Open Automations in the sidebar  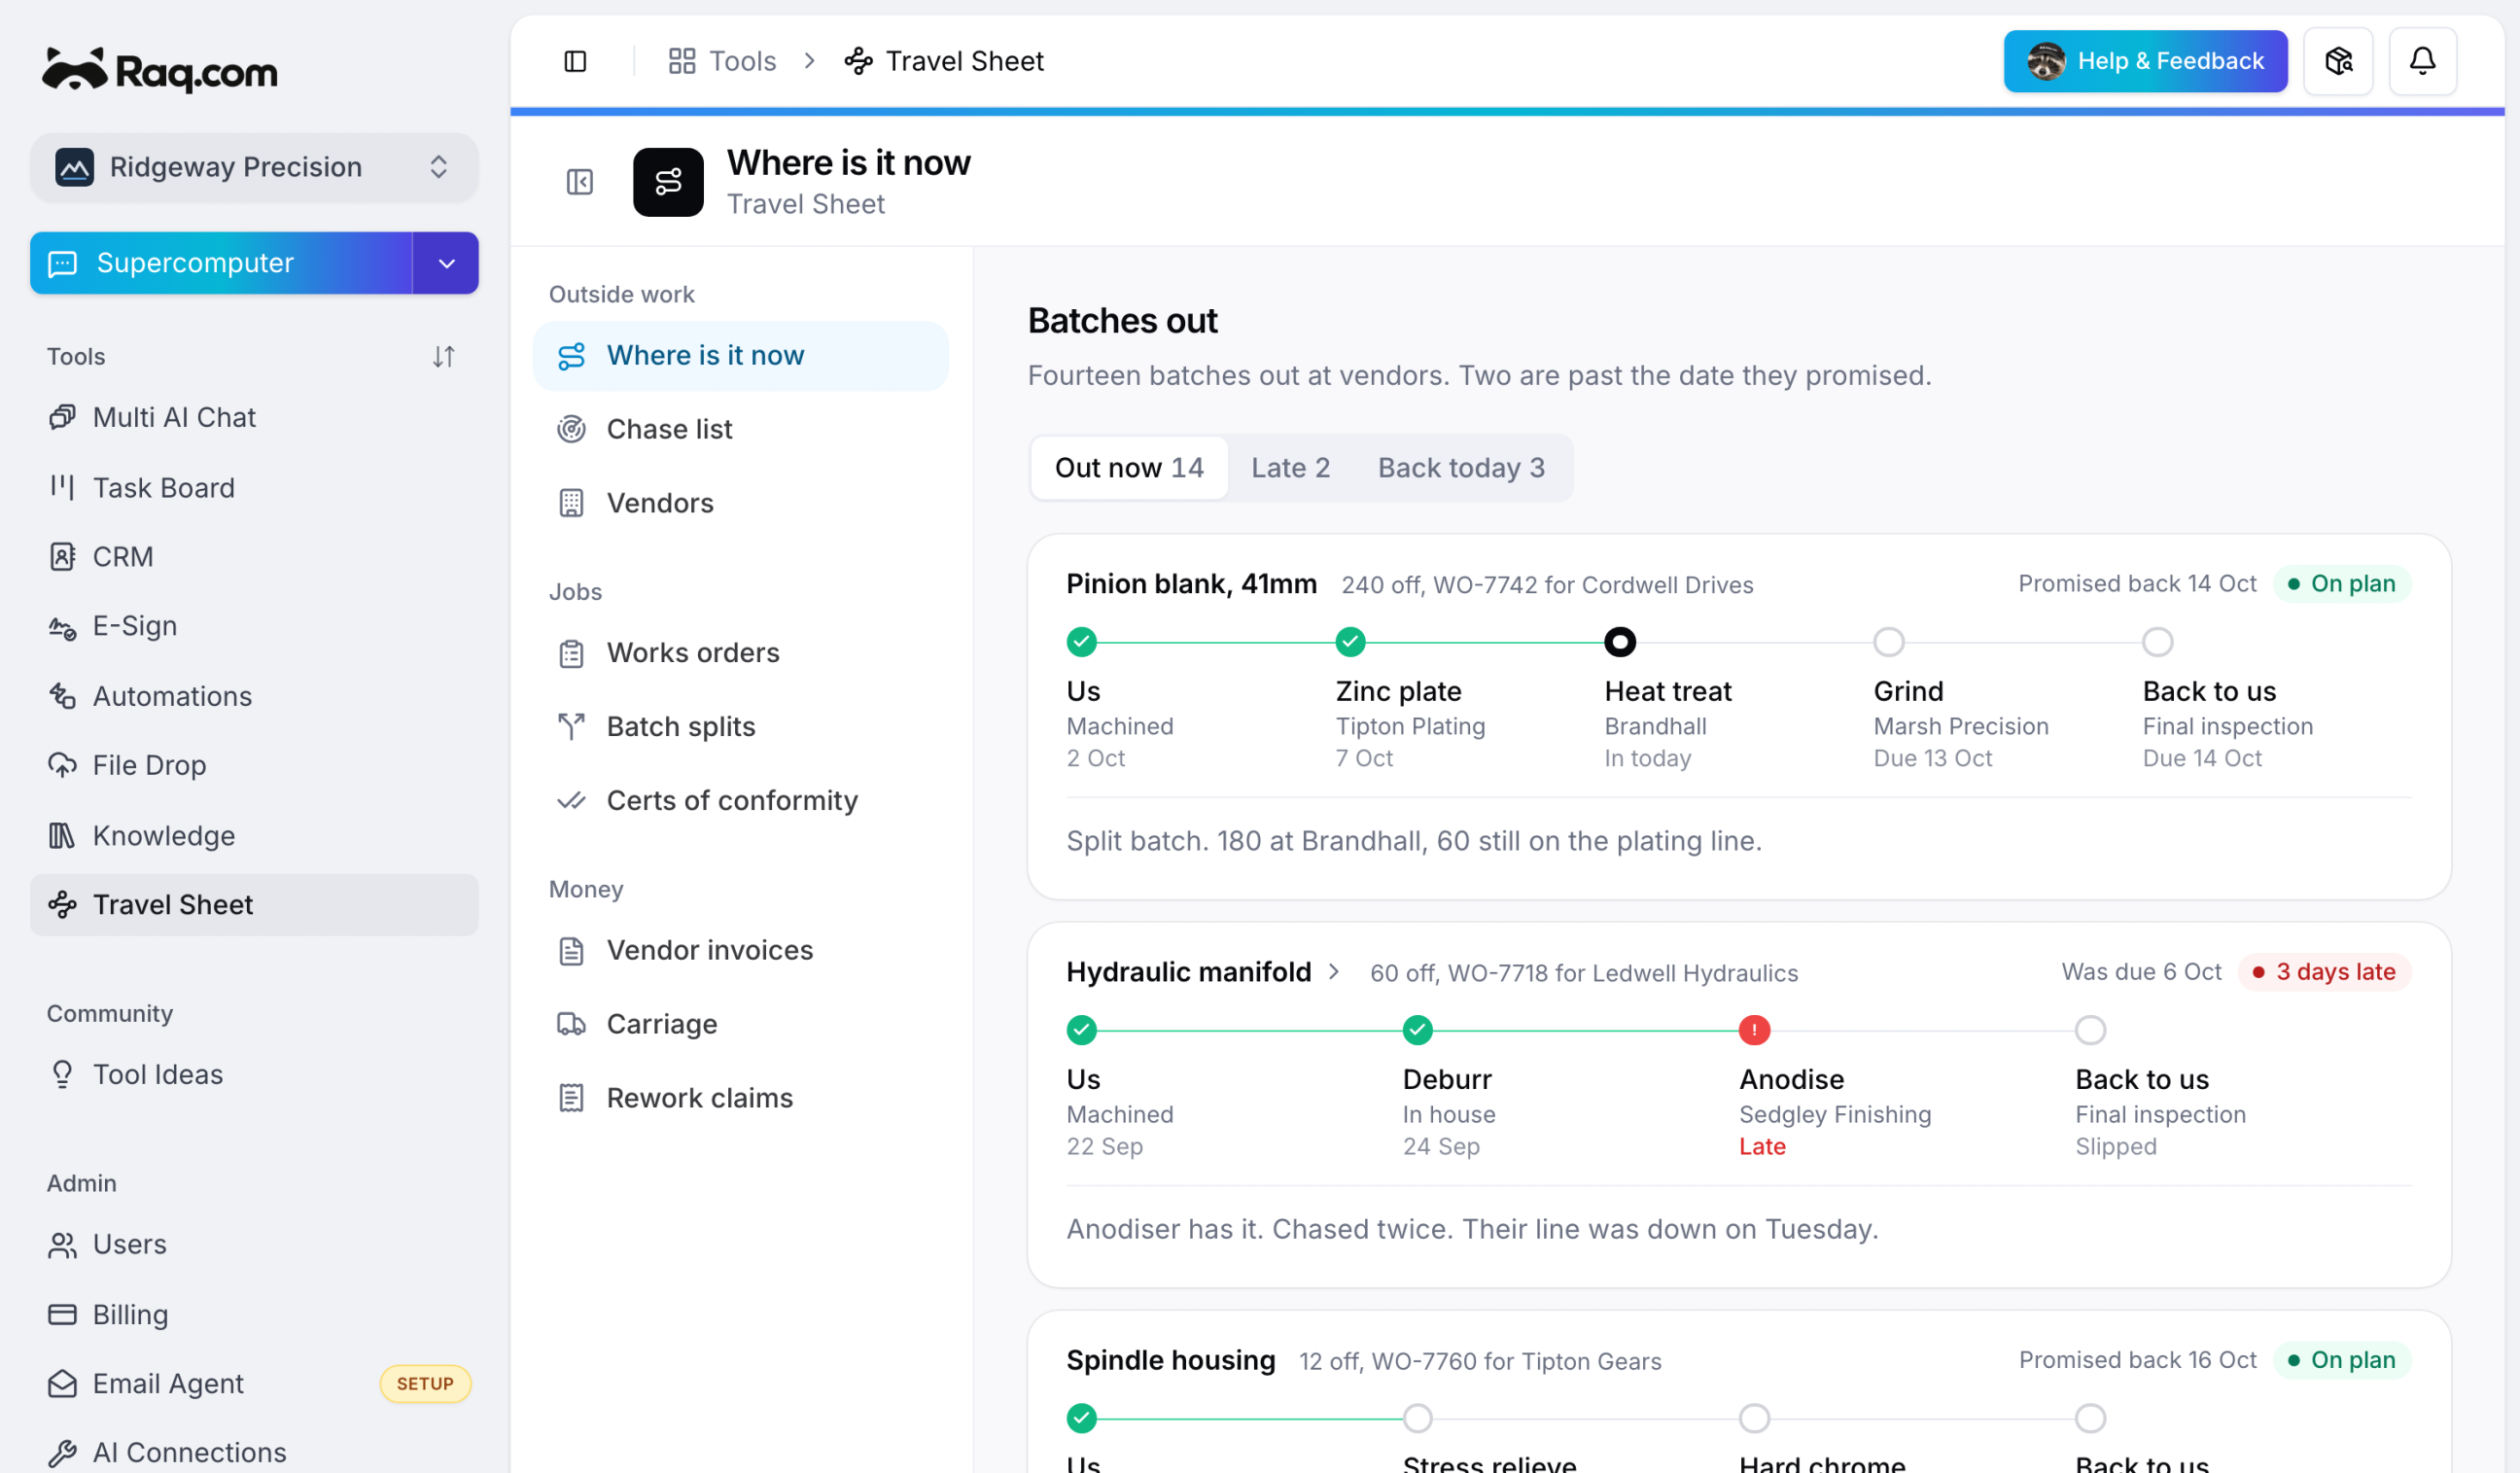tap(254, 696)
